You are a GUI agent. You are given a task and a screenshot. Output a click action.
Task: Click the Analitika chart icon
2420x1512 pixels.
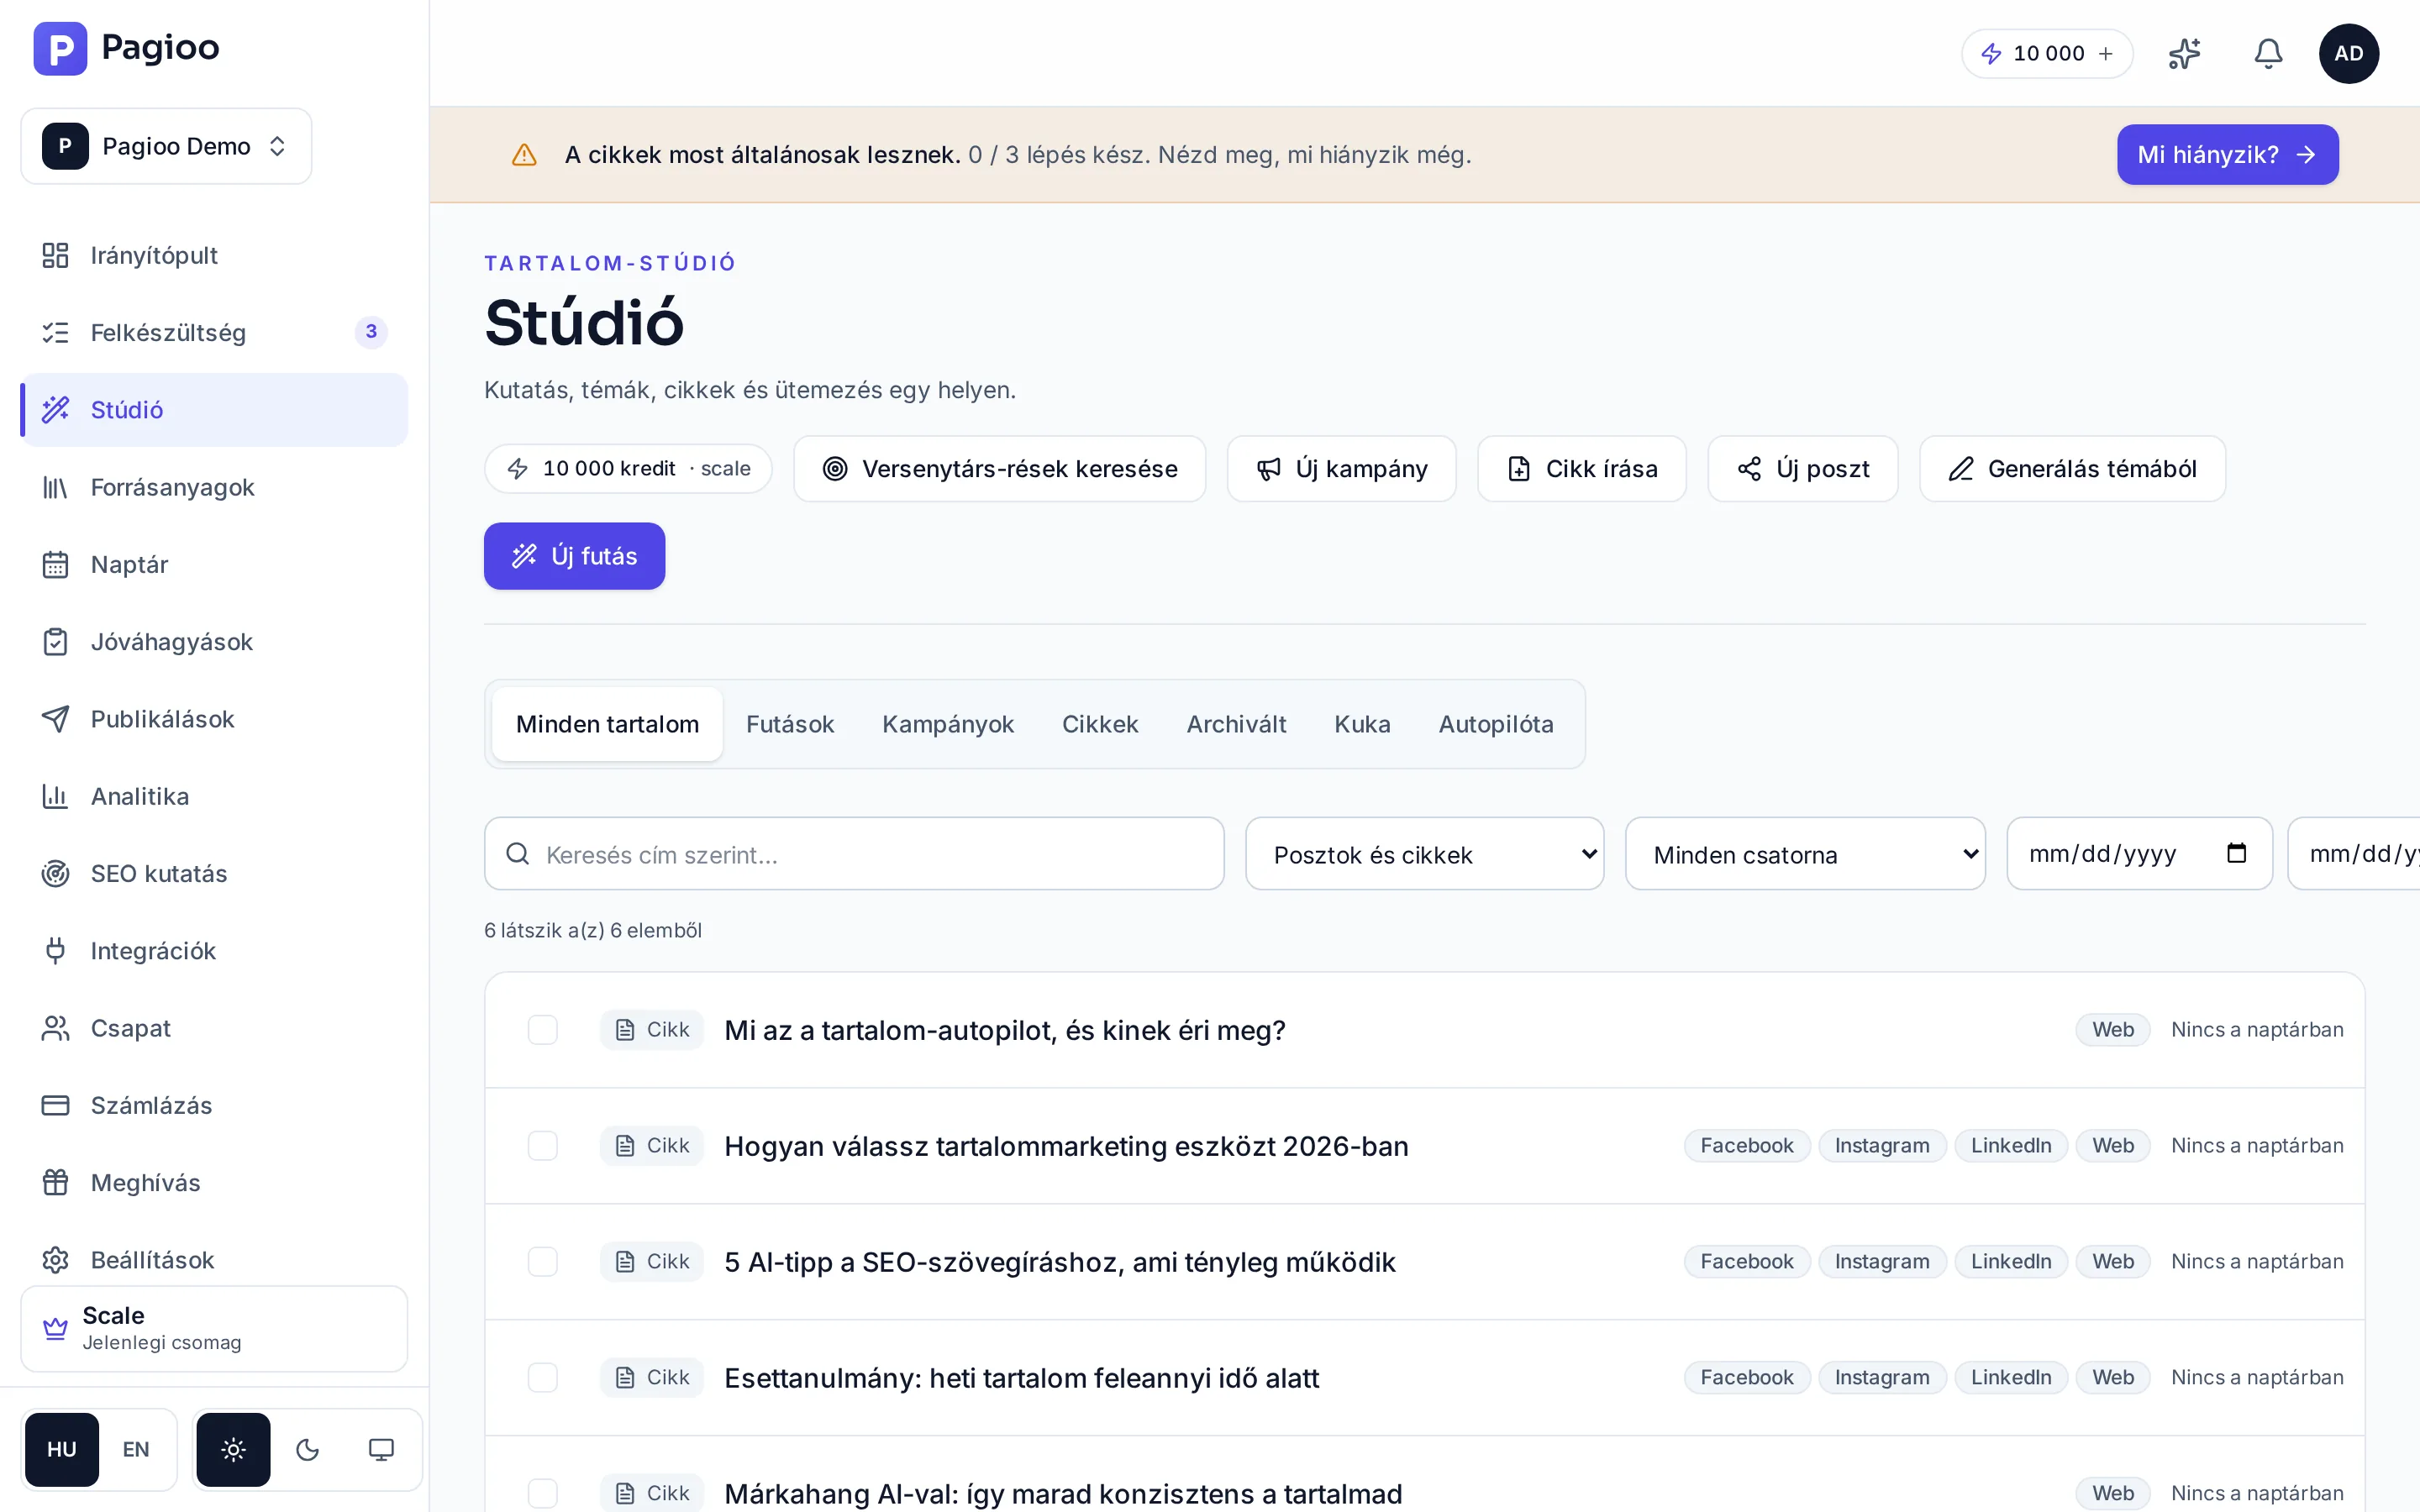tap(55, 796)
